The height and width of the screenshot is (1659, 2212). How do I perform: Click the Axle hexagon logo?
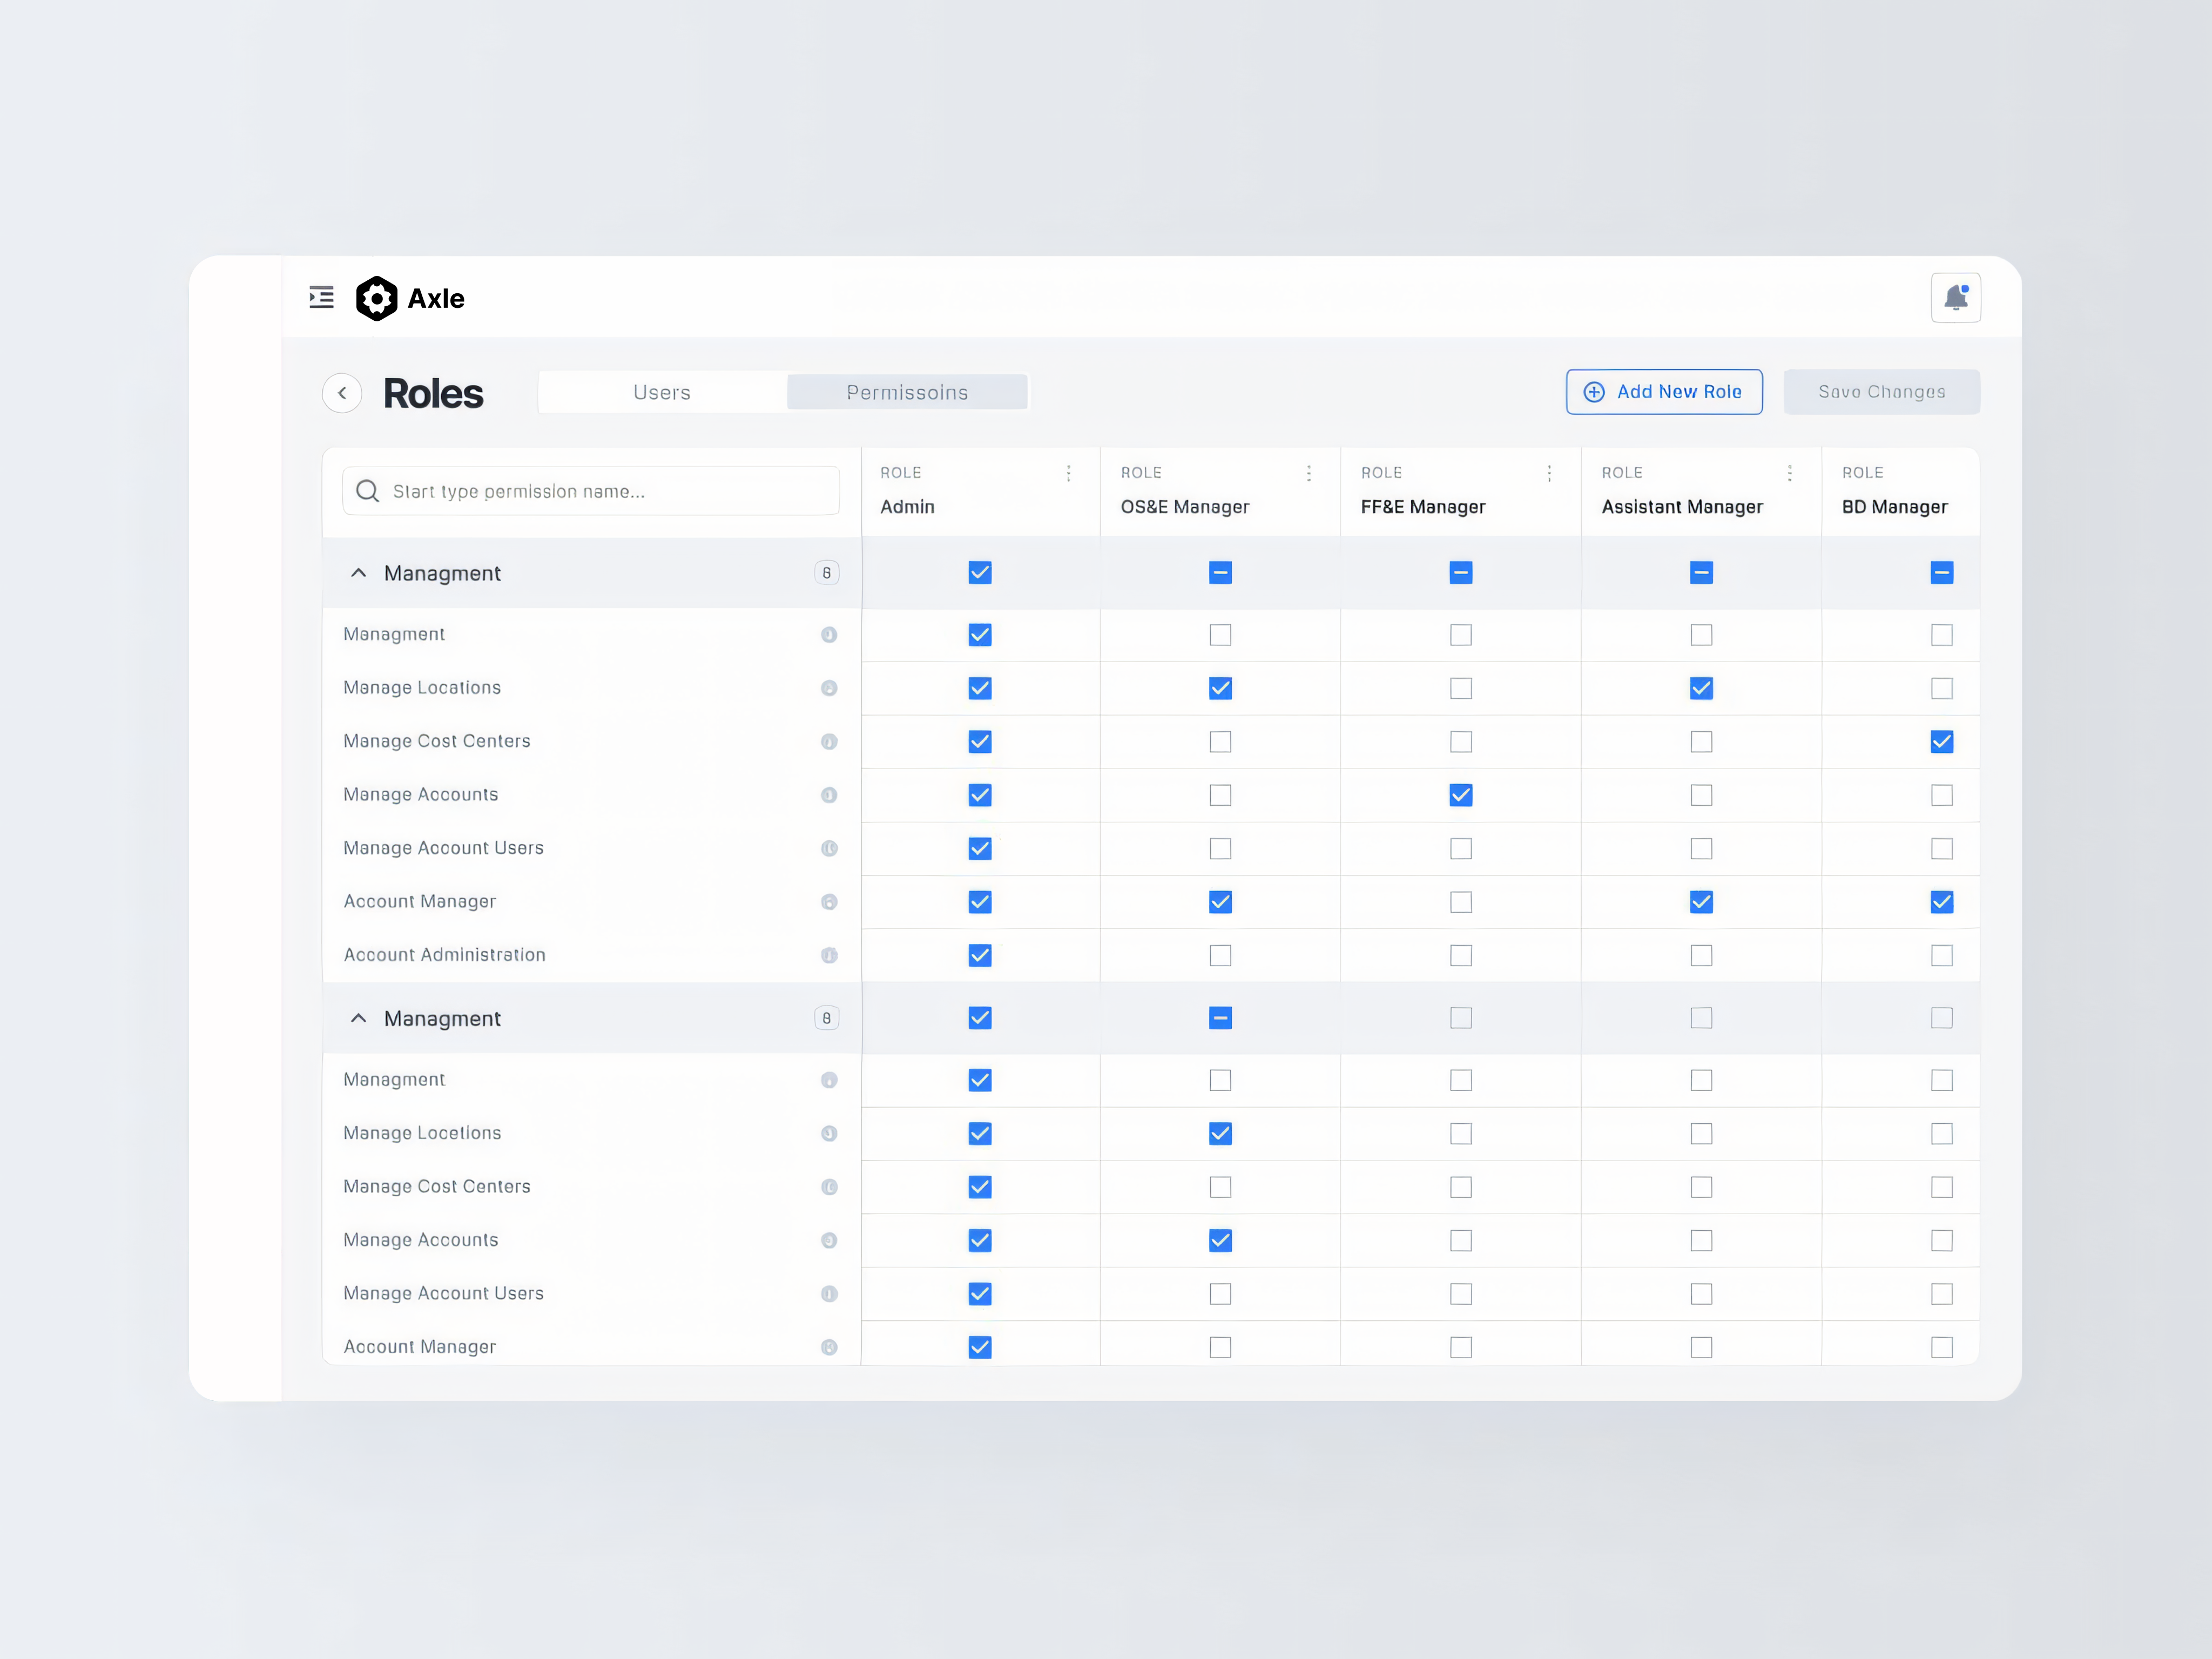[377, 297]
